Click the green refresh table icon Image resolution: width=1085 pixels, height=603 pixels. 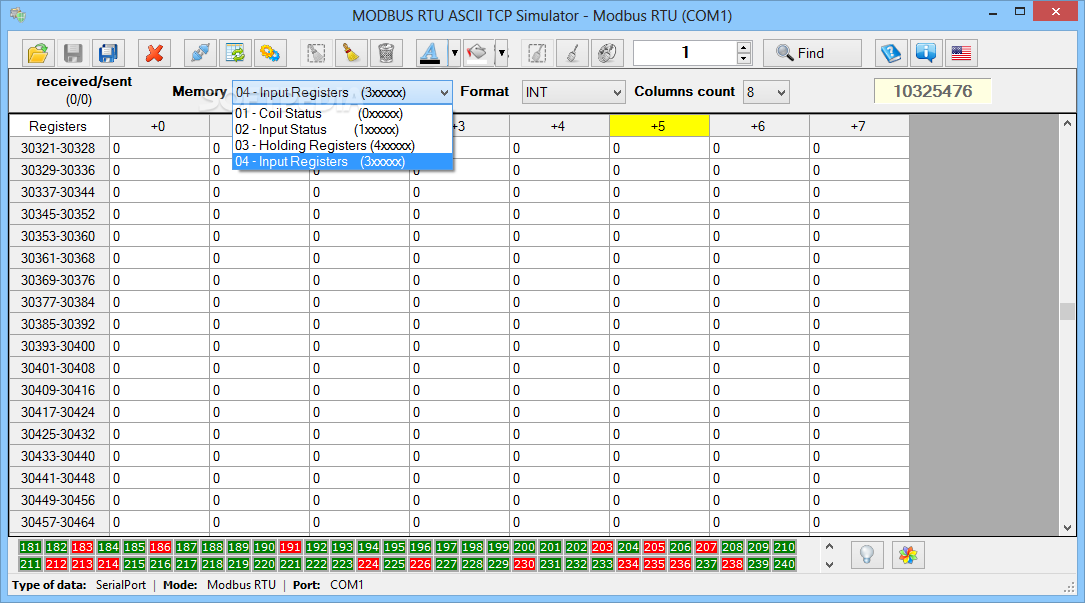tap(235, 53)
